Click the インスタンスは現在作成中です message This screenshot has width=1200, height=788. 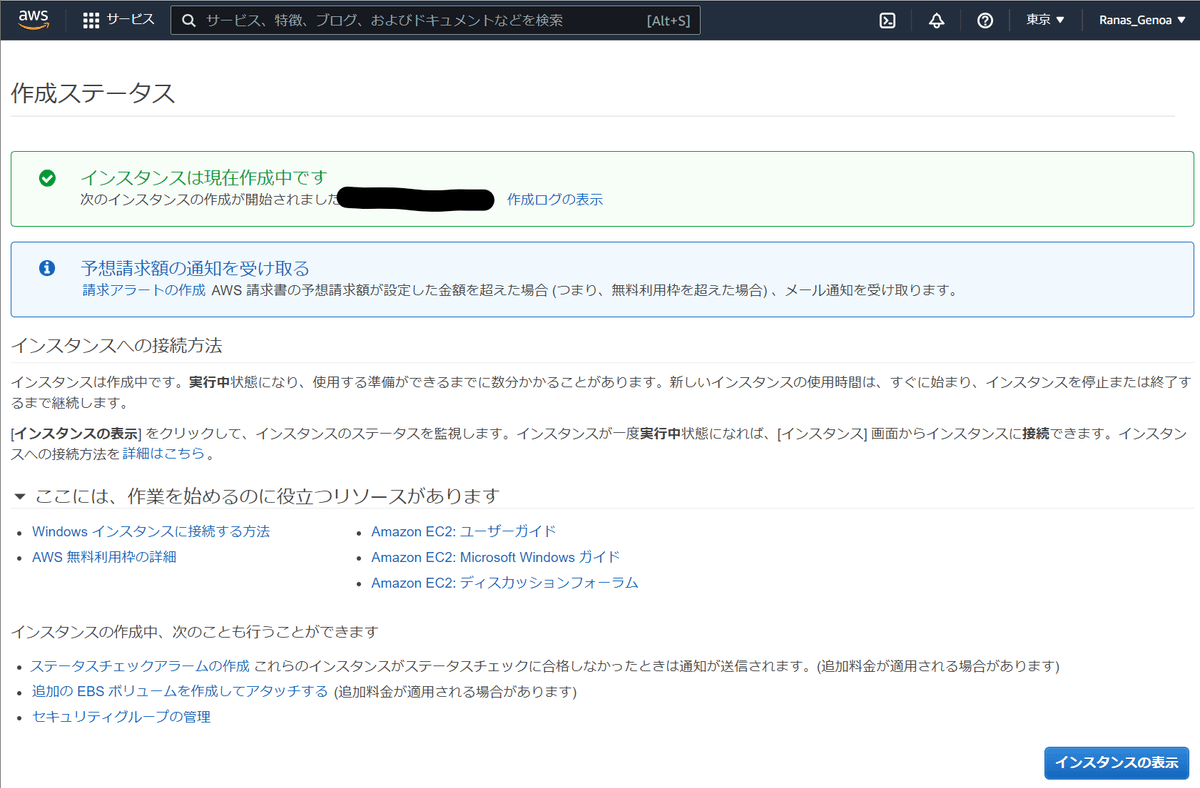(204, 178)
